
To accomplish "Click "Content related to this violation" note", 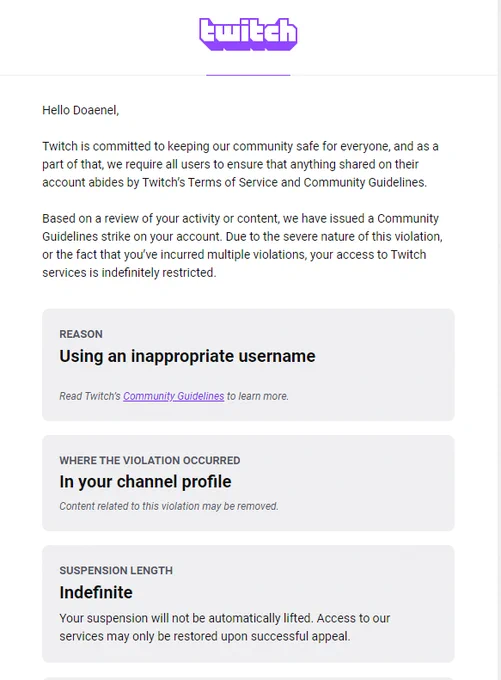I will click(169, 506).
